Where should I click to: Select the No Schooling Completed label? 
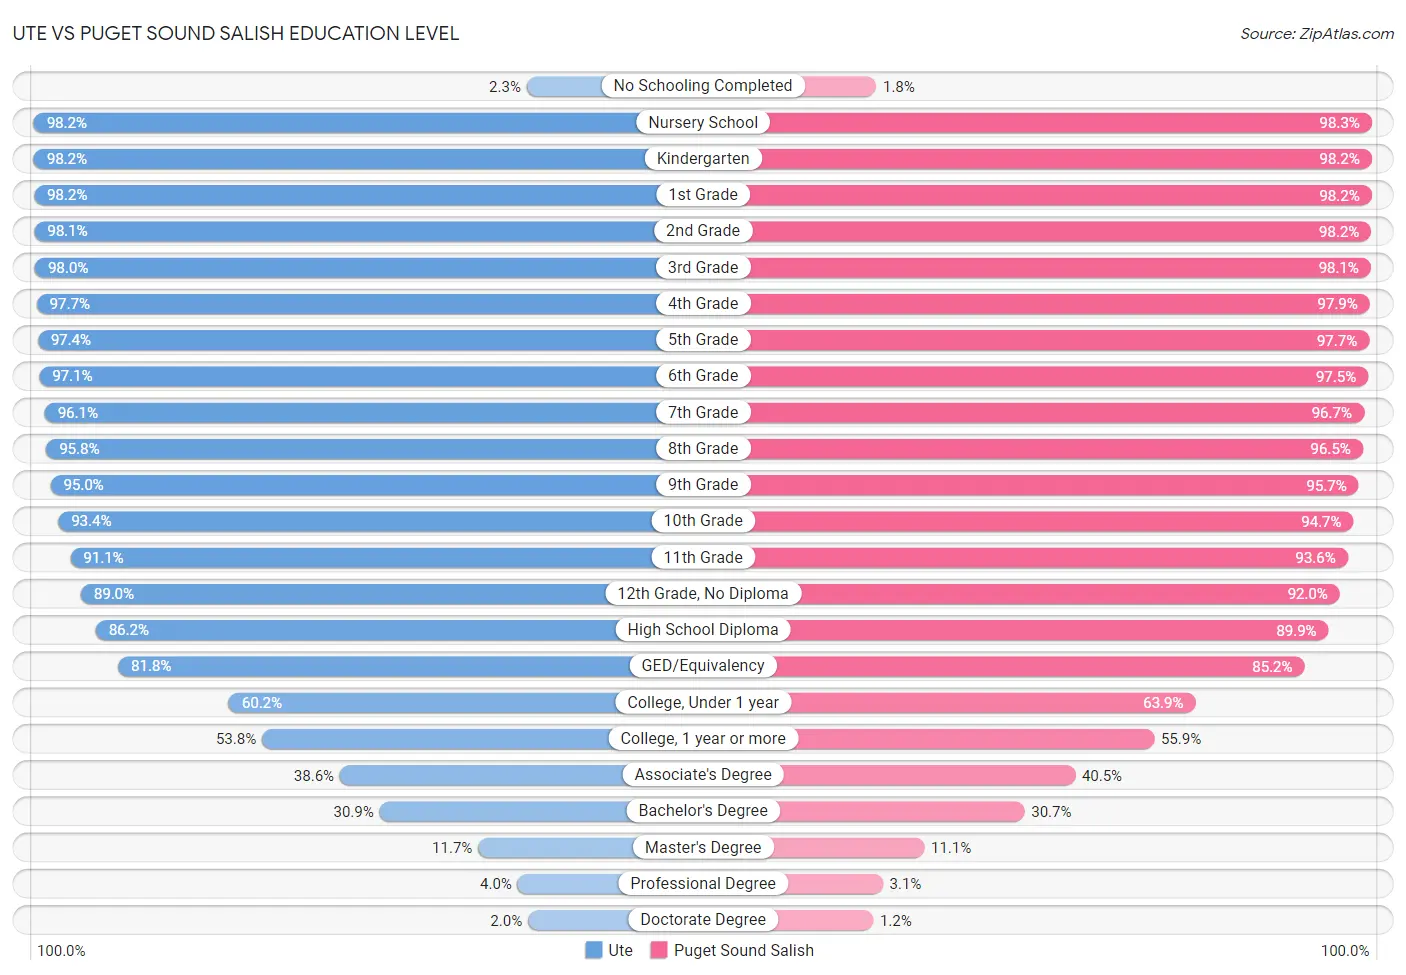click(703, 86)
